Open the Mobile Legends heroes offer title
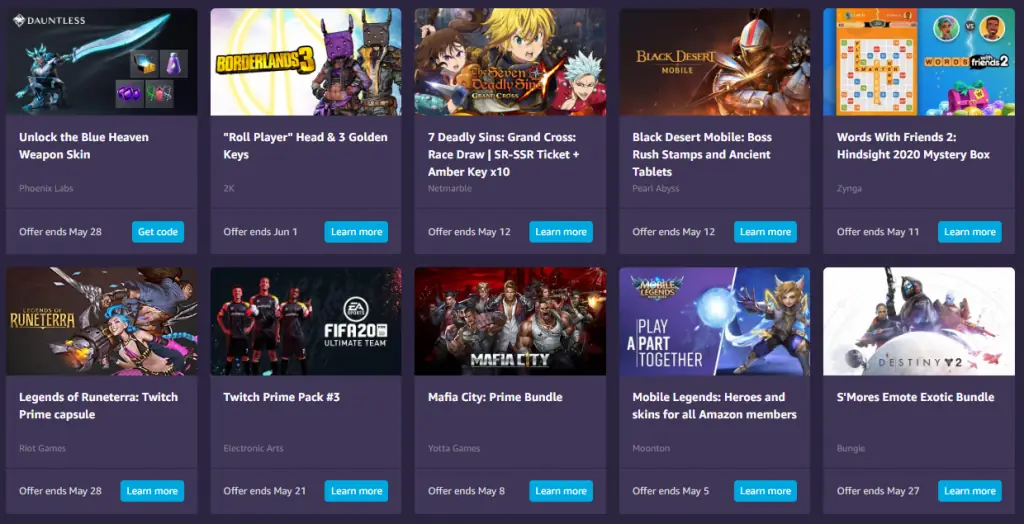This screenshot has width=1024, height=524. coord(714,406)
